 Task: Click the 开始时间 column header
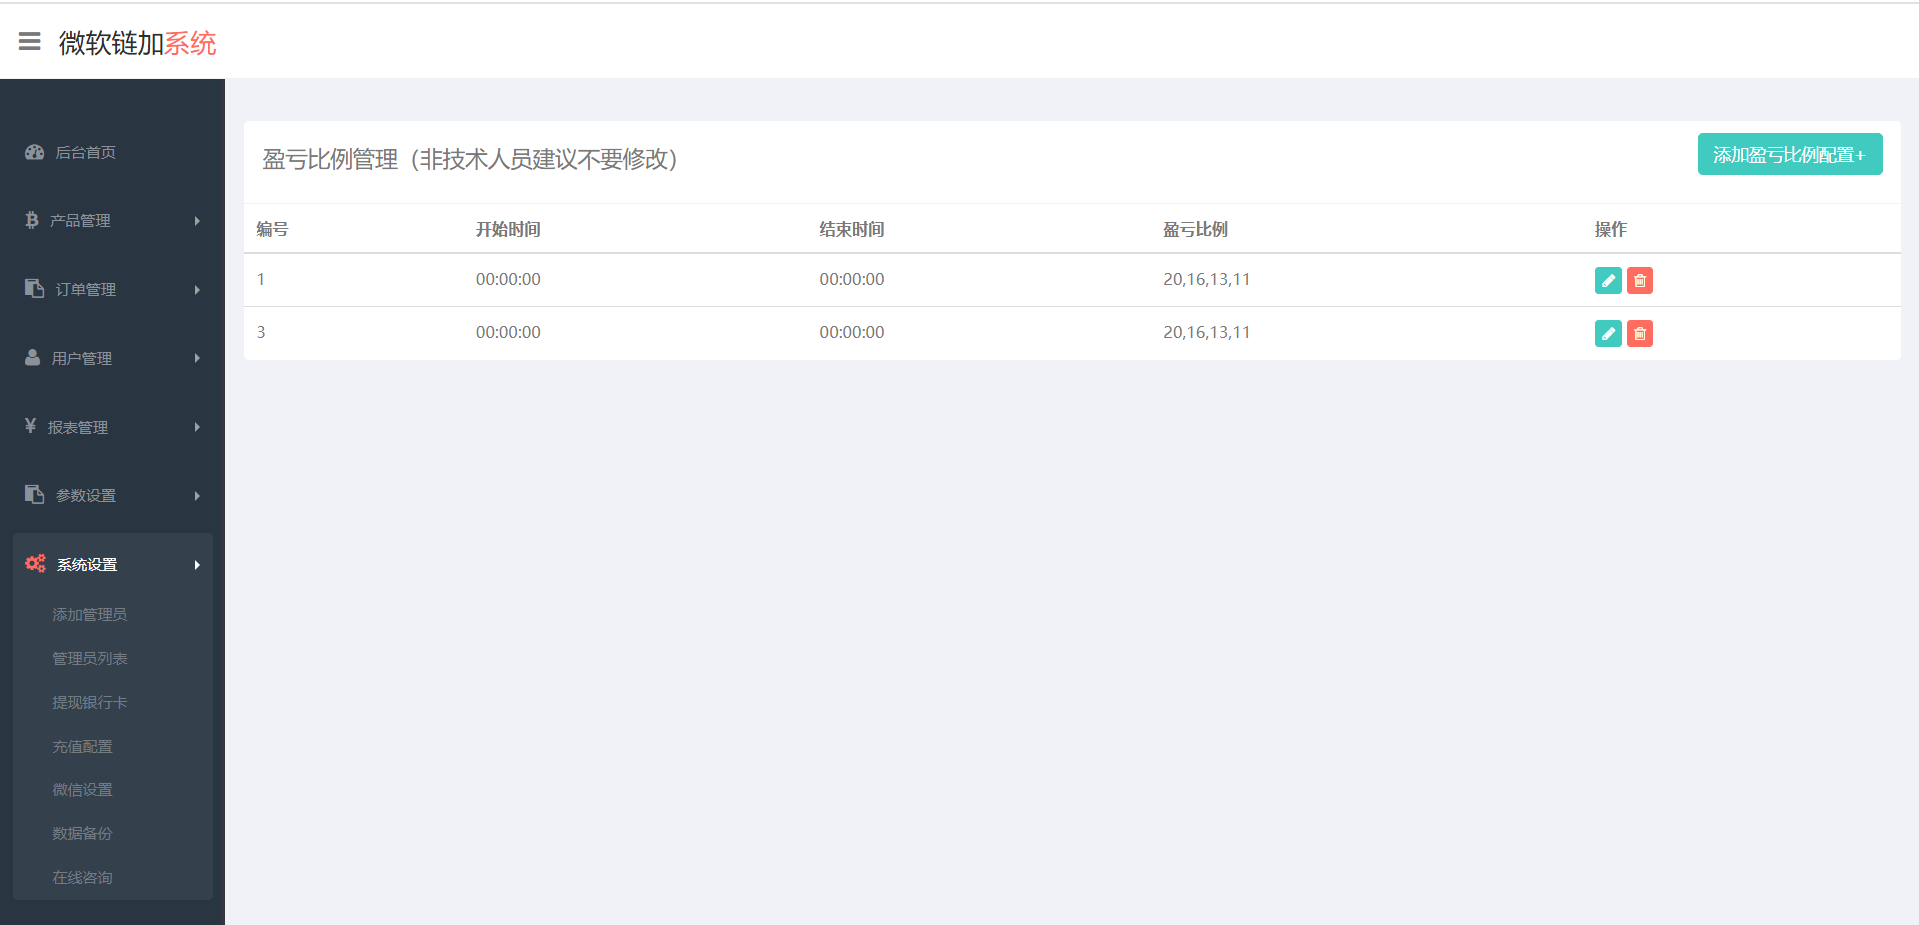tap(508, 229)
